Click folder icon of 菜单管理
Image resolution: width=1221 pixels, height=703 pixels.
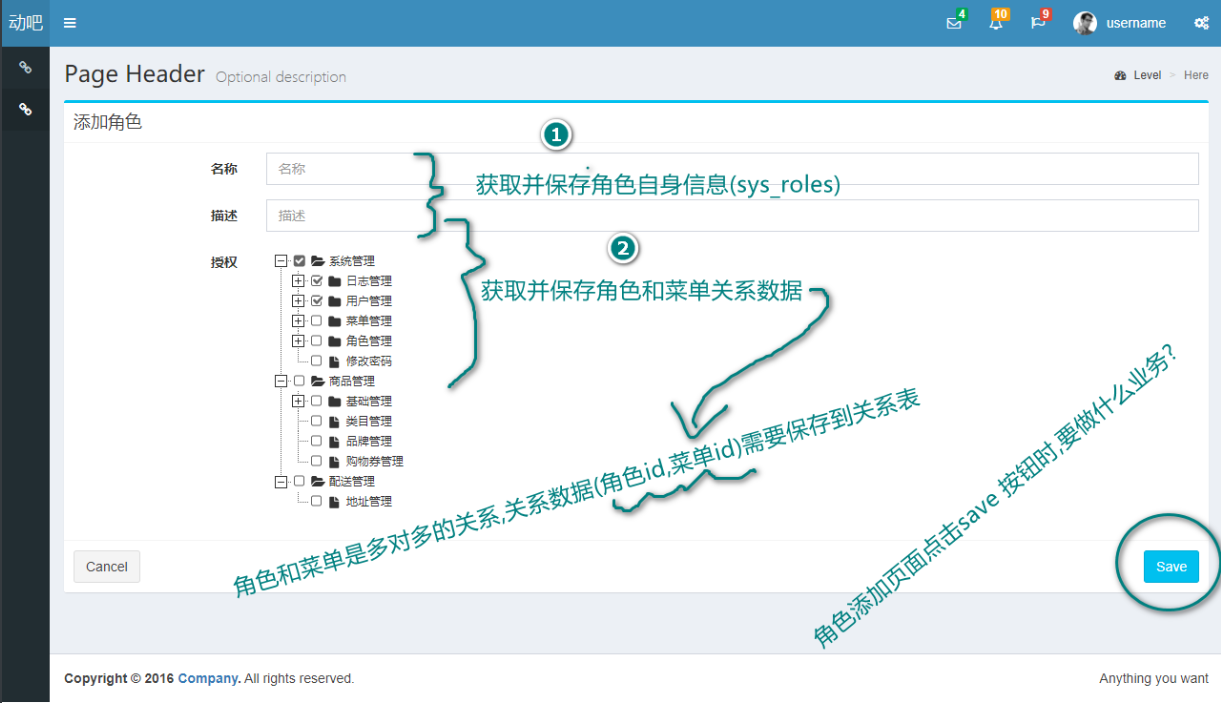pyautogui.click(x=335, y=321)
